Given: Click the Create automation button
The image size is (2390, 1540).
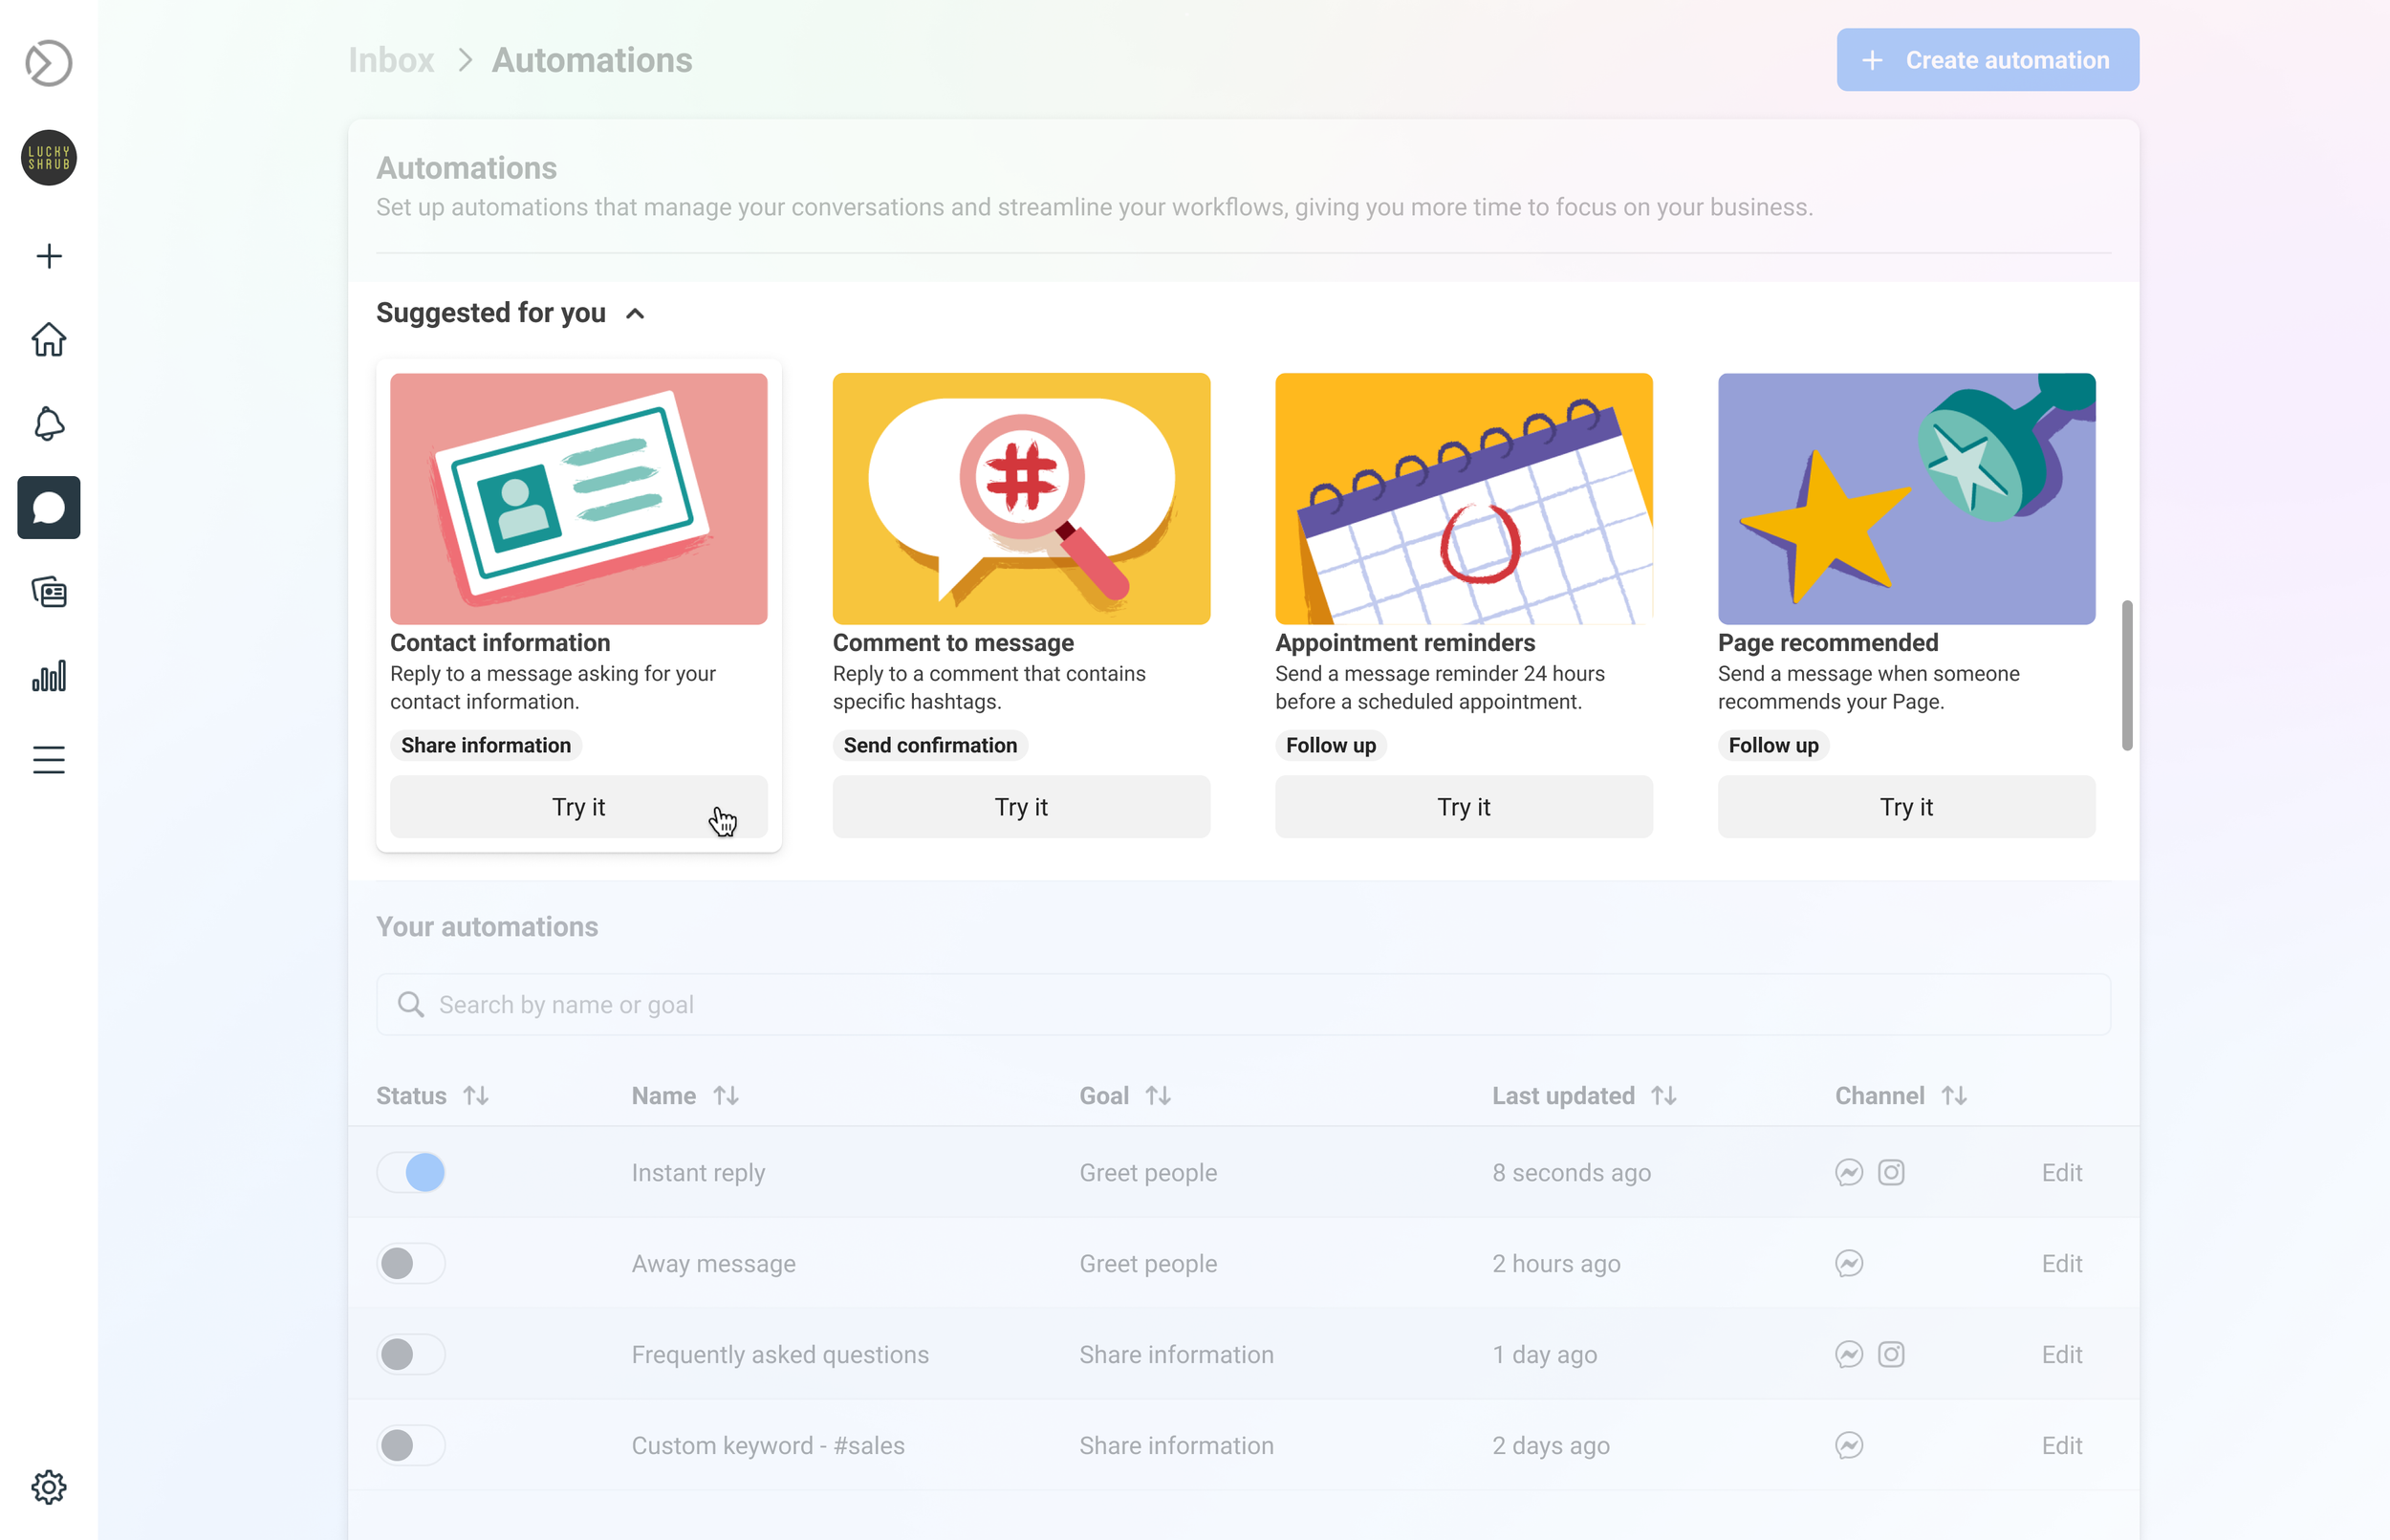Looking at the screenshot, I should (x=1987, y=60).
